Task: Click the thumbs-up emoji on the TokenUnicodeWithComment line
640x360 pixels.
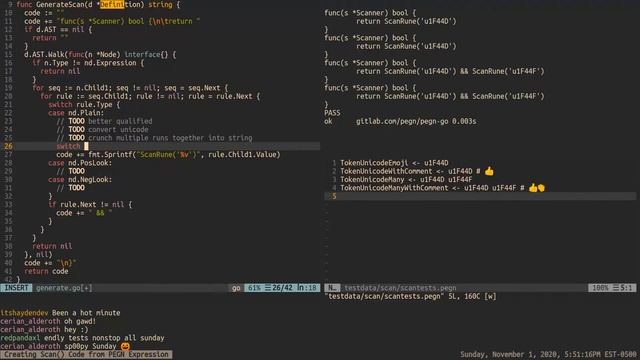Action: pyautogui.click(x=489, y=171)
